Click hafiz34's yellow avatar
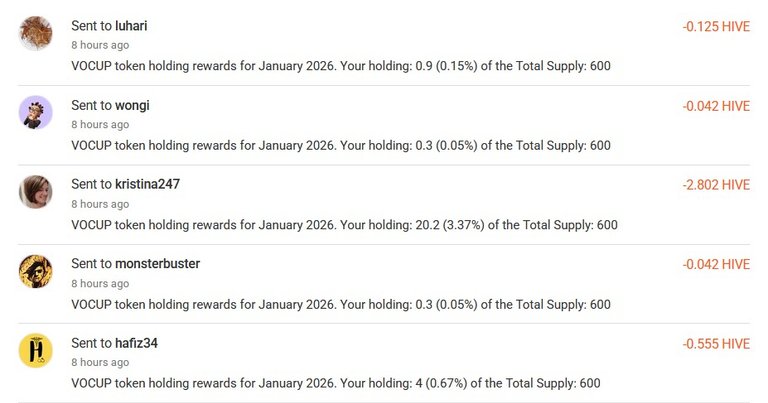This screenshot has height=403, width=768. (36, 350)
